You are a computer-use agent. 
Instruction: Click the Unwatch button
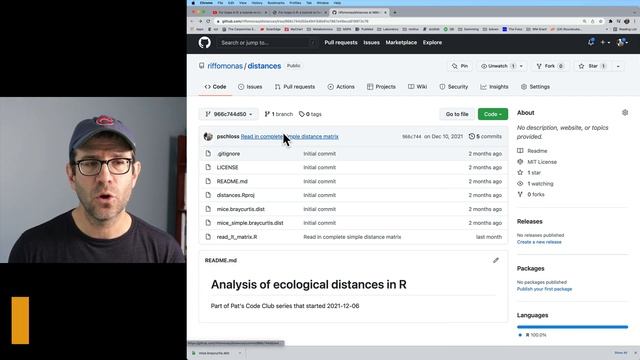coord(497,66)
